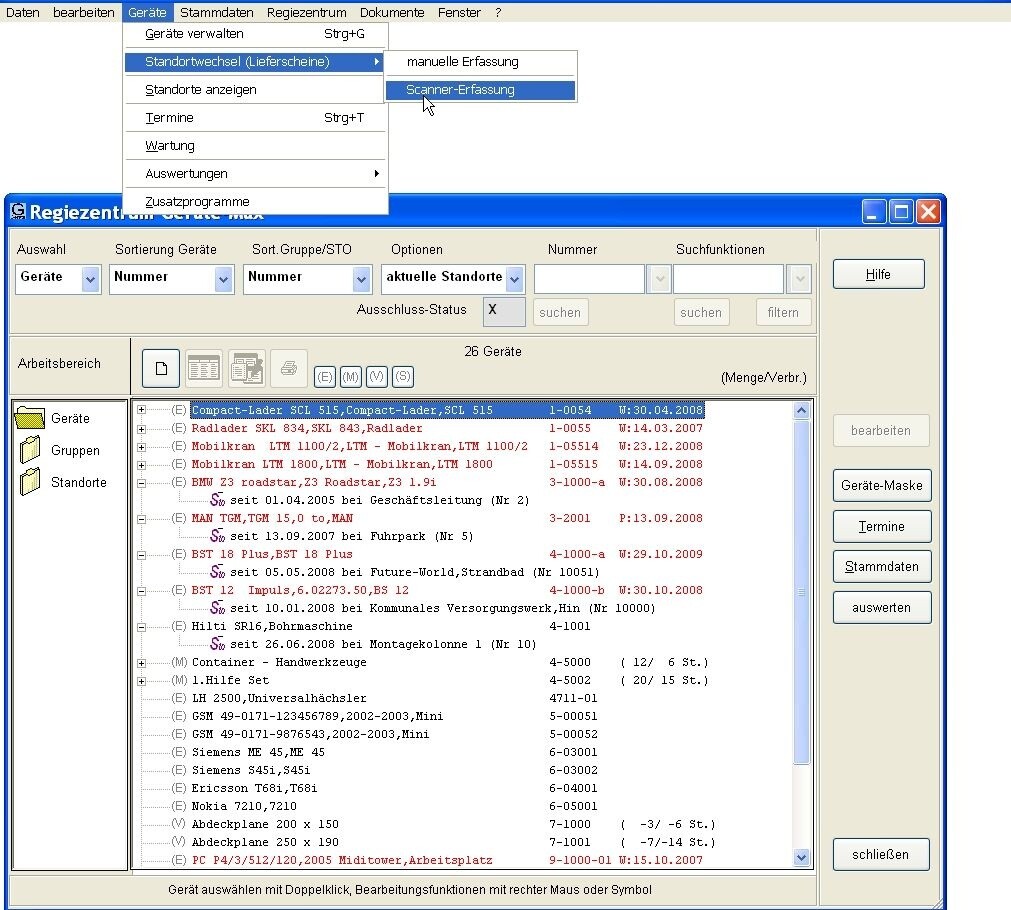Toggle the (E) device type filter

pyautogui.click(x=325, y=377)
